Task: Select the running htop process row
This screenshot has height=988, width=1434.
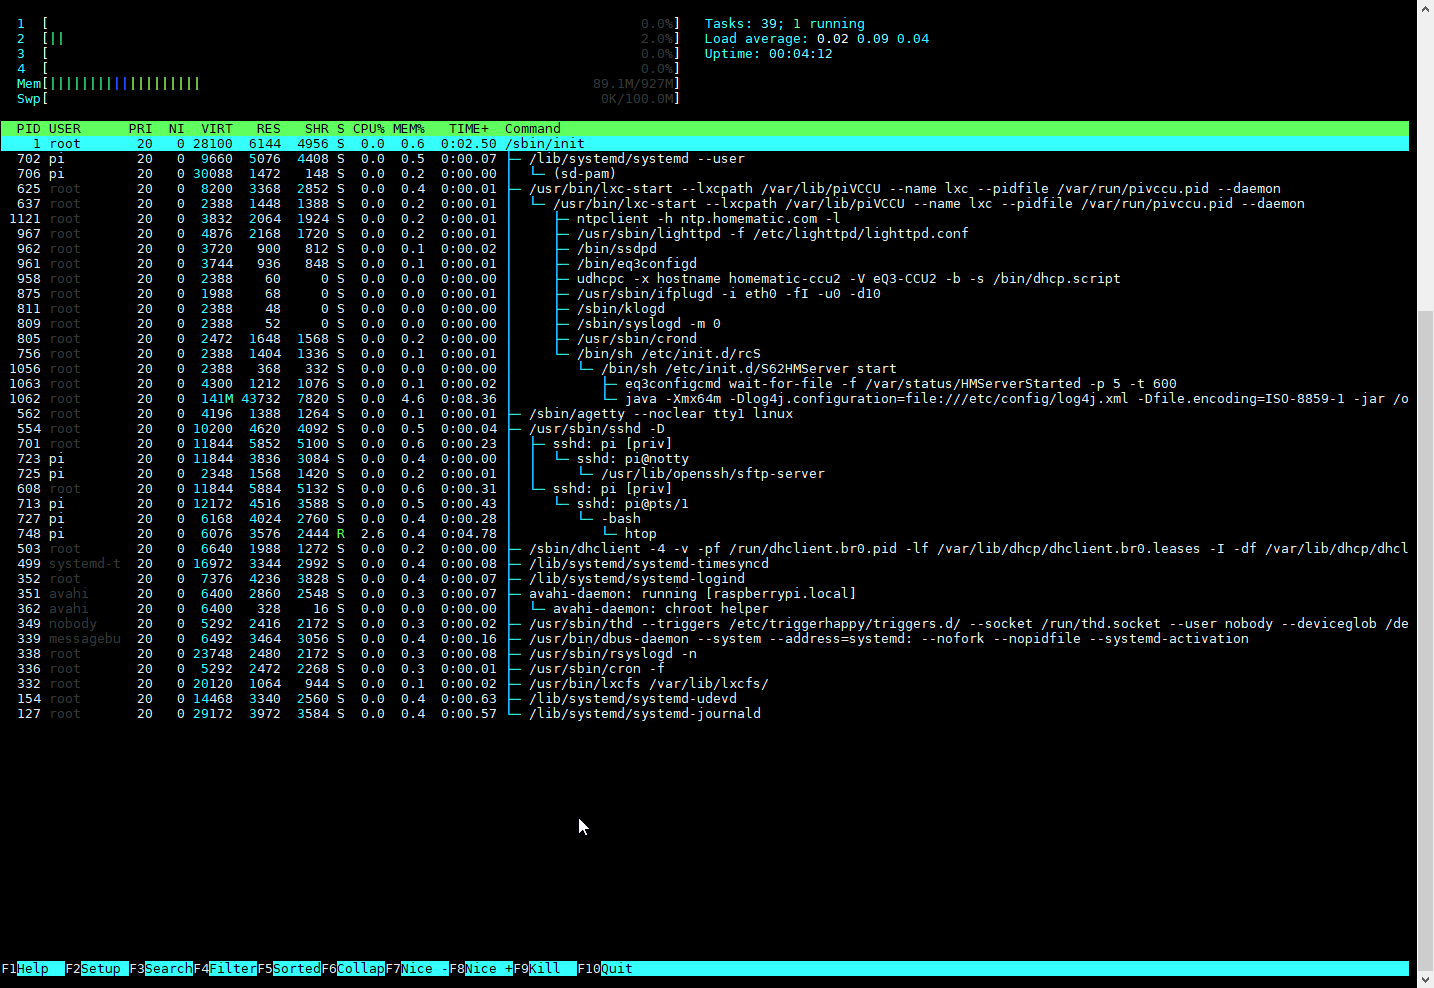Action: 705,534
